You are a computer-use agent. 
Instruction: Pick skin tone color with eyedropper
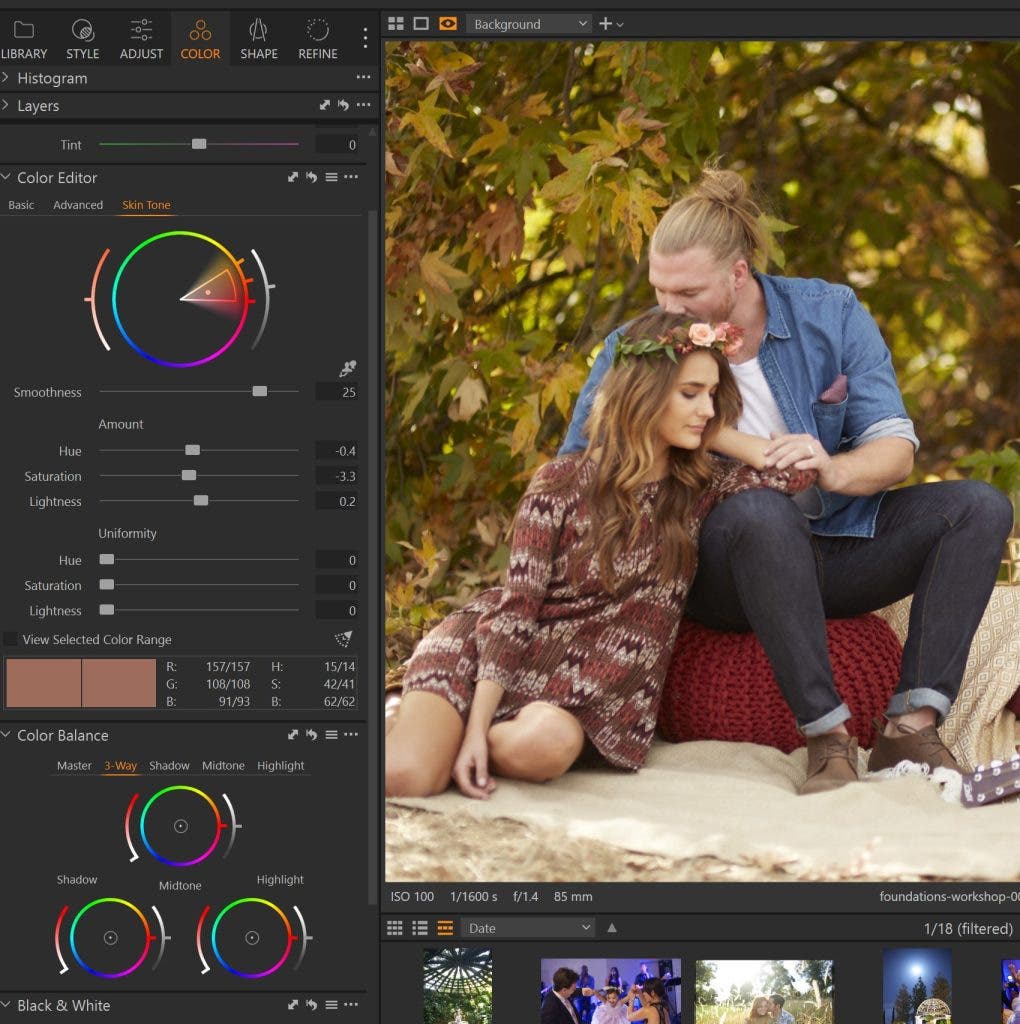(347, 369)
